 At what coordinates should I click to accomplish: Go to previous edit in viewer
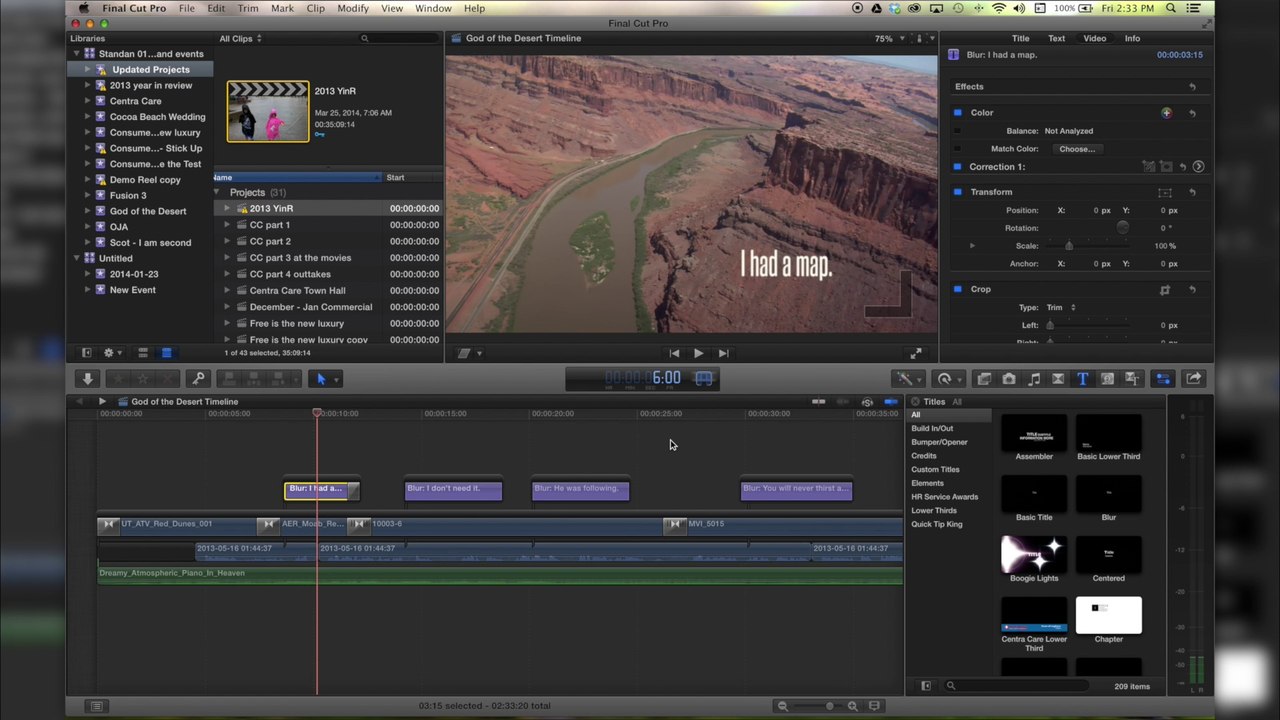[x=674, y=353]
